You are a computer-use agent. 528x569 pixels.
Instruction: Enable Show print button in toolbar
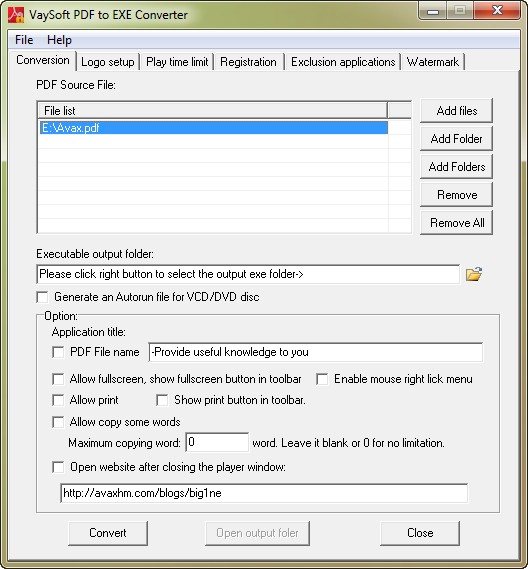[162, 400]
